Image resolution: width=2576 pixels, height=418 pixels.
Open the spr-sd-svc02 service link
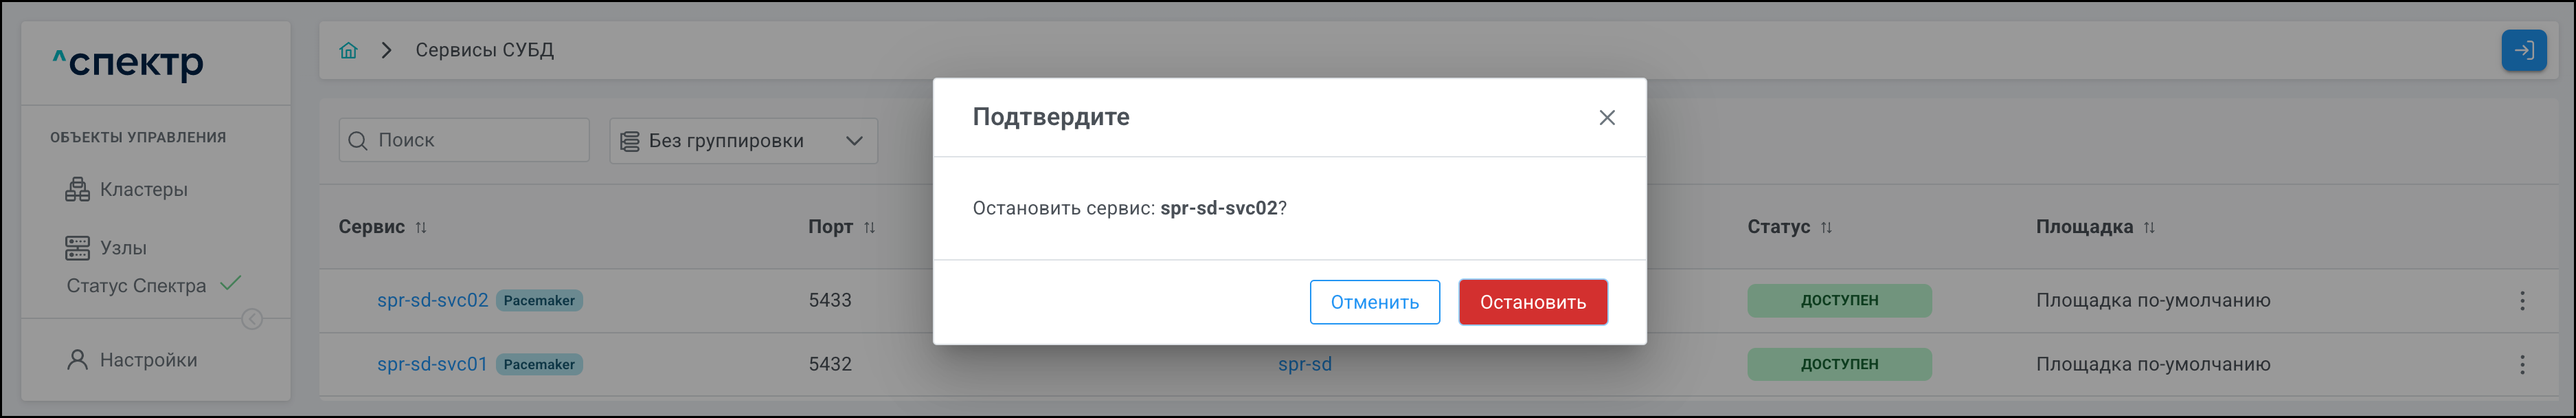click(x=432, y=300)
